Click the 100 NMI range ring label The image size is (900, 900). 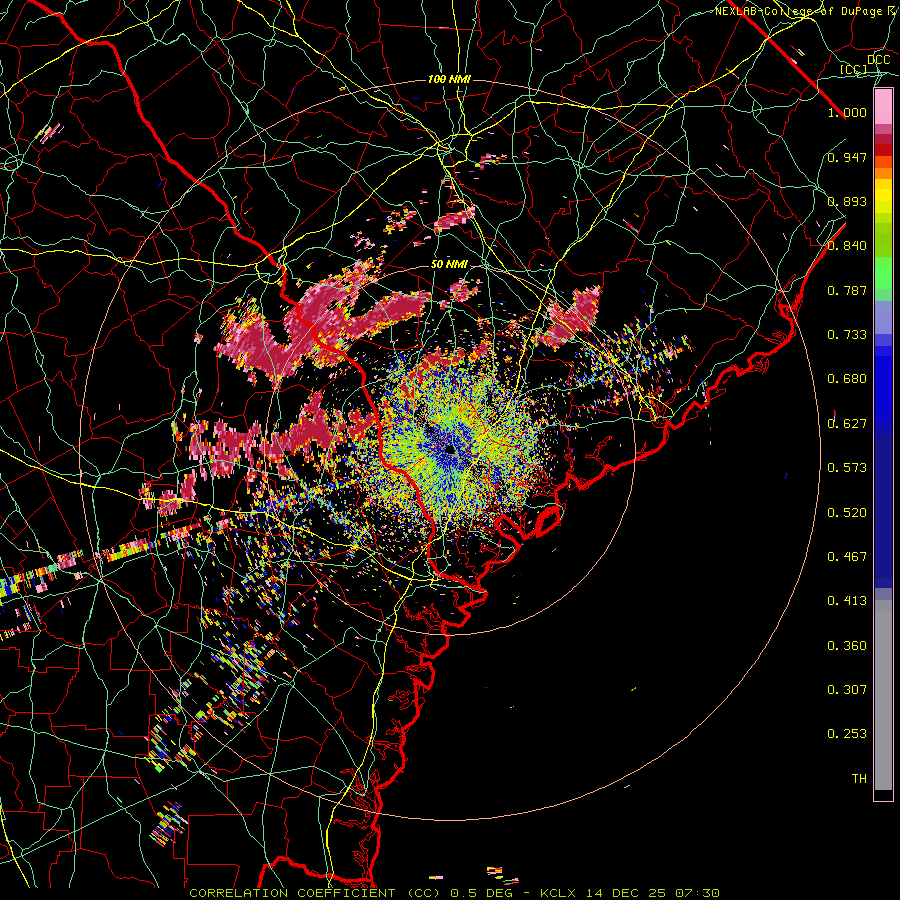pos(449,79)
